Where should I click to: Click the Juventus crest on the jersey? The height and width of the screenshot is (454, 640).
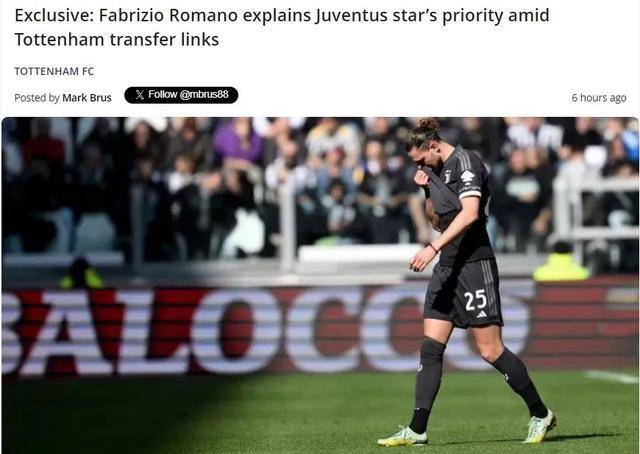(448, 176)
